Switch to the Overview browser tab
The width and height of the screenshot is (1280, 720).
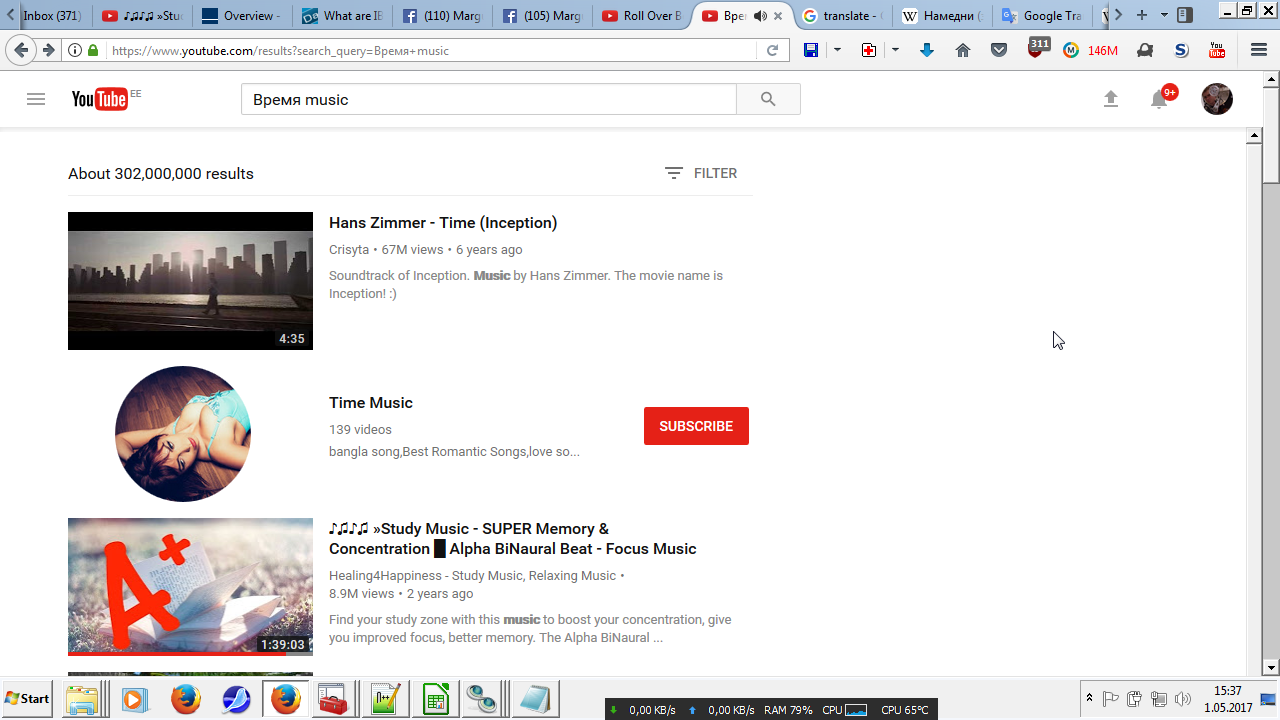click(241, 16)
